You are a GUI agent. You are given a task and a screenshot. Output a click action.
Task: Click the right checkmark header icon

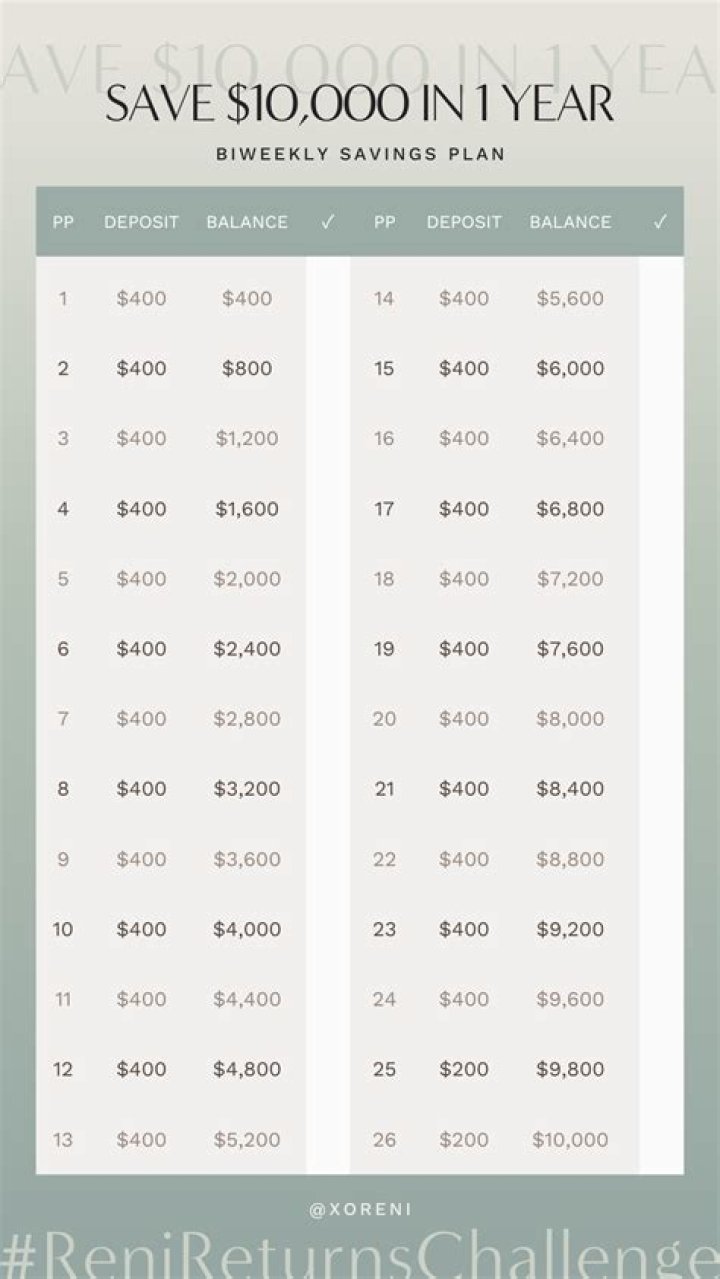pos(660,222)
